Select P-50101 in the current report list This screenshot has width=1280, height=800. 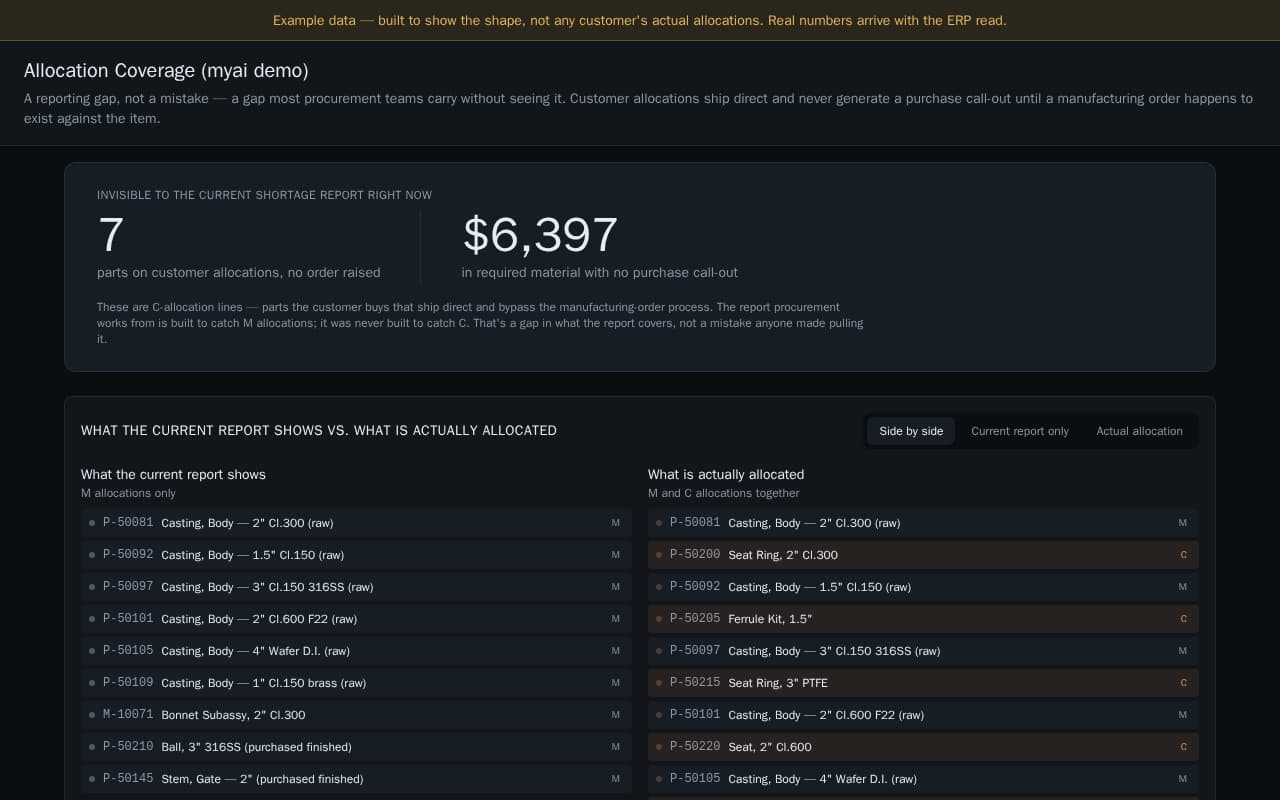pos(356,619)
